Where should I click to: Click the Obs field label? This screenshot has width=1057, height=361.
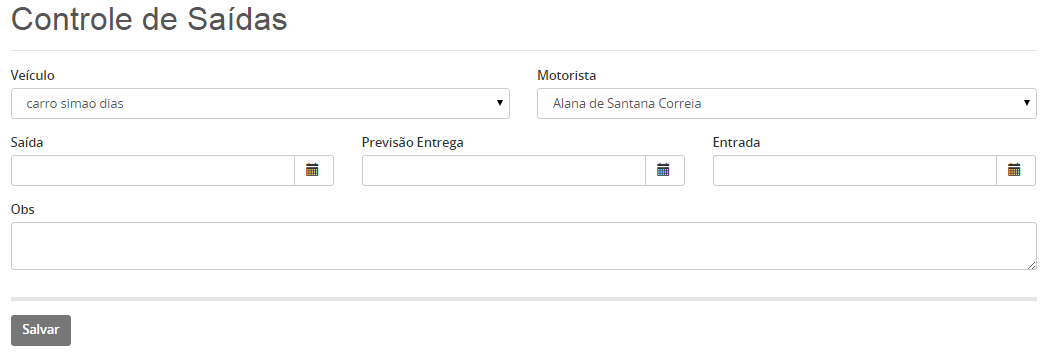coord(22,209)
